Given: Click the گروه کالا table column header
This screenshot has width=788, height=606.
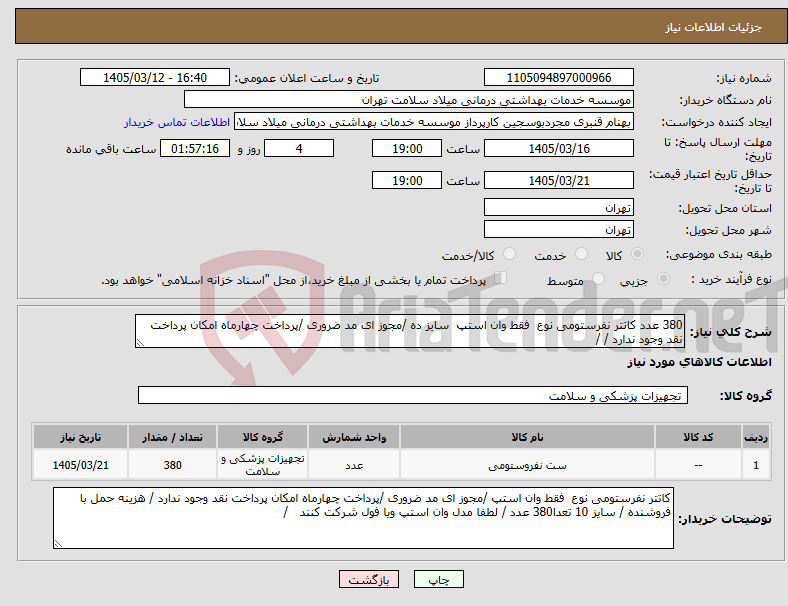Looking at the screenshot, I should point(262,437).
